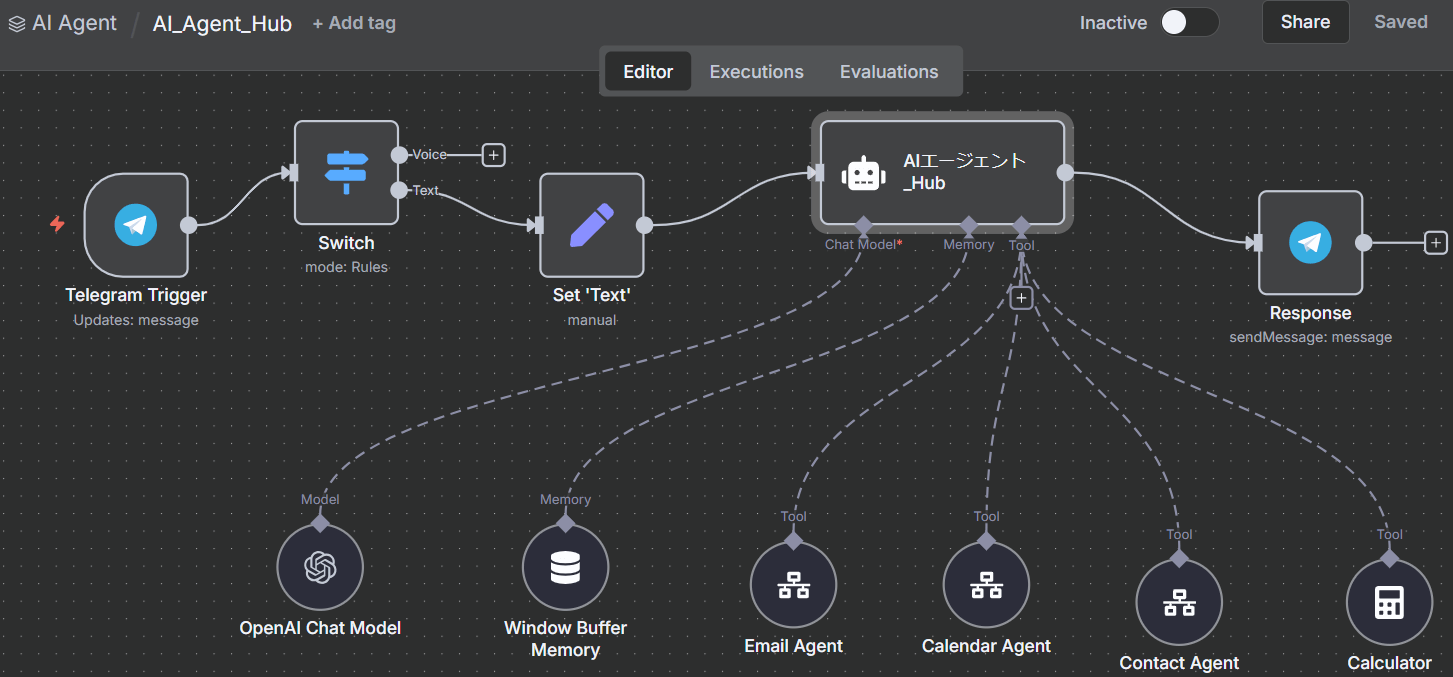The height and width of the screenshot is (677, 1453).
Task: Add a node after Response
Action: [x=1435, y=243]
